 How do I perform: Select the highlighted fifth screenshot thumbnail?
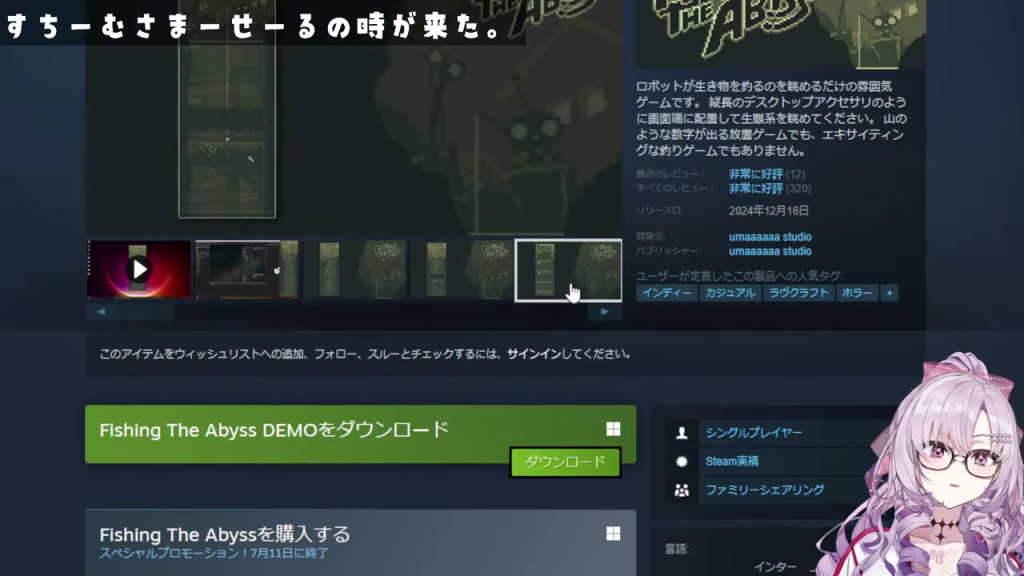click(x=569, y=270)
